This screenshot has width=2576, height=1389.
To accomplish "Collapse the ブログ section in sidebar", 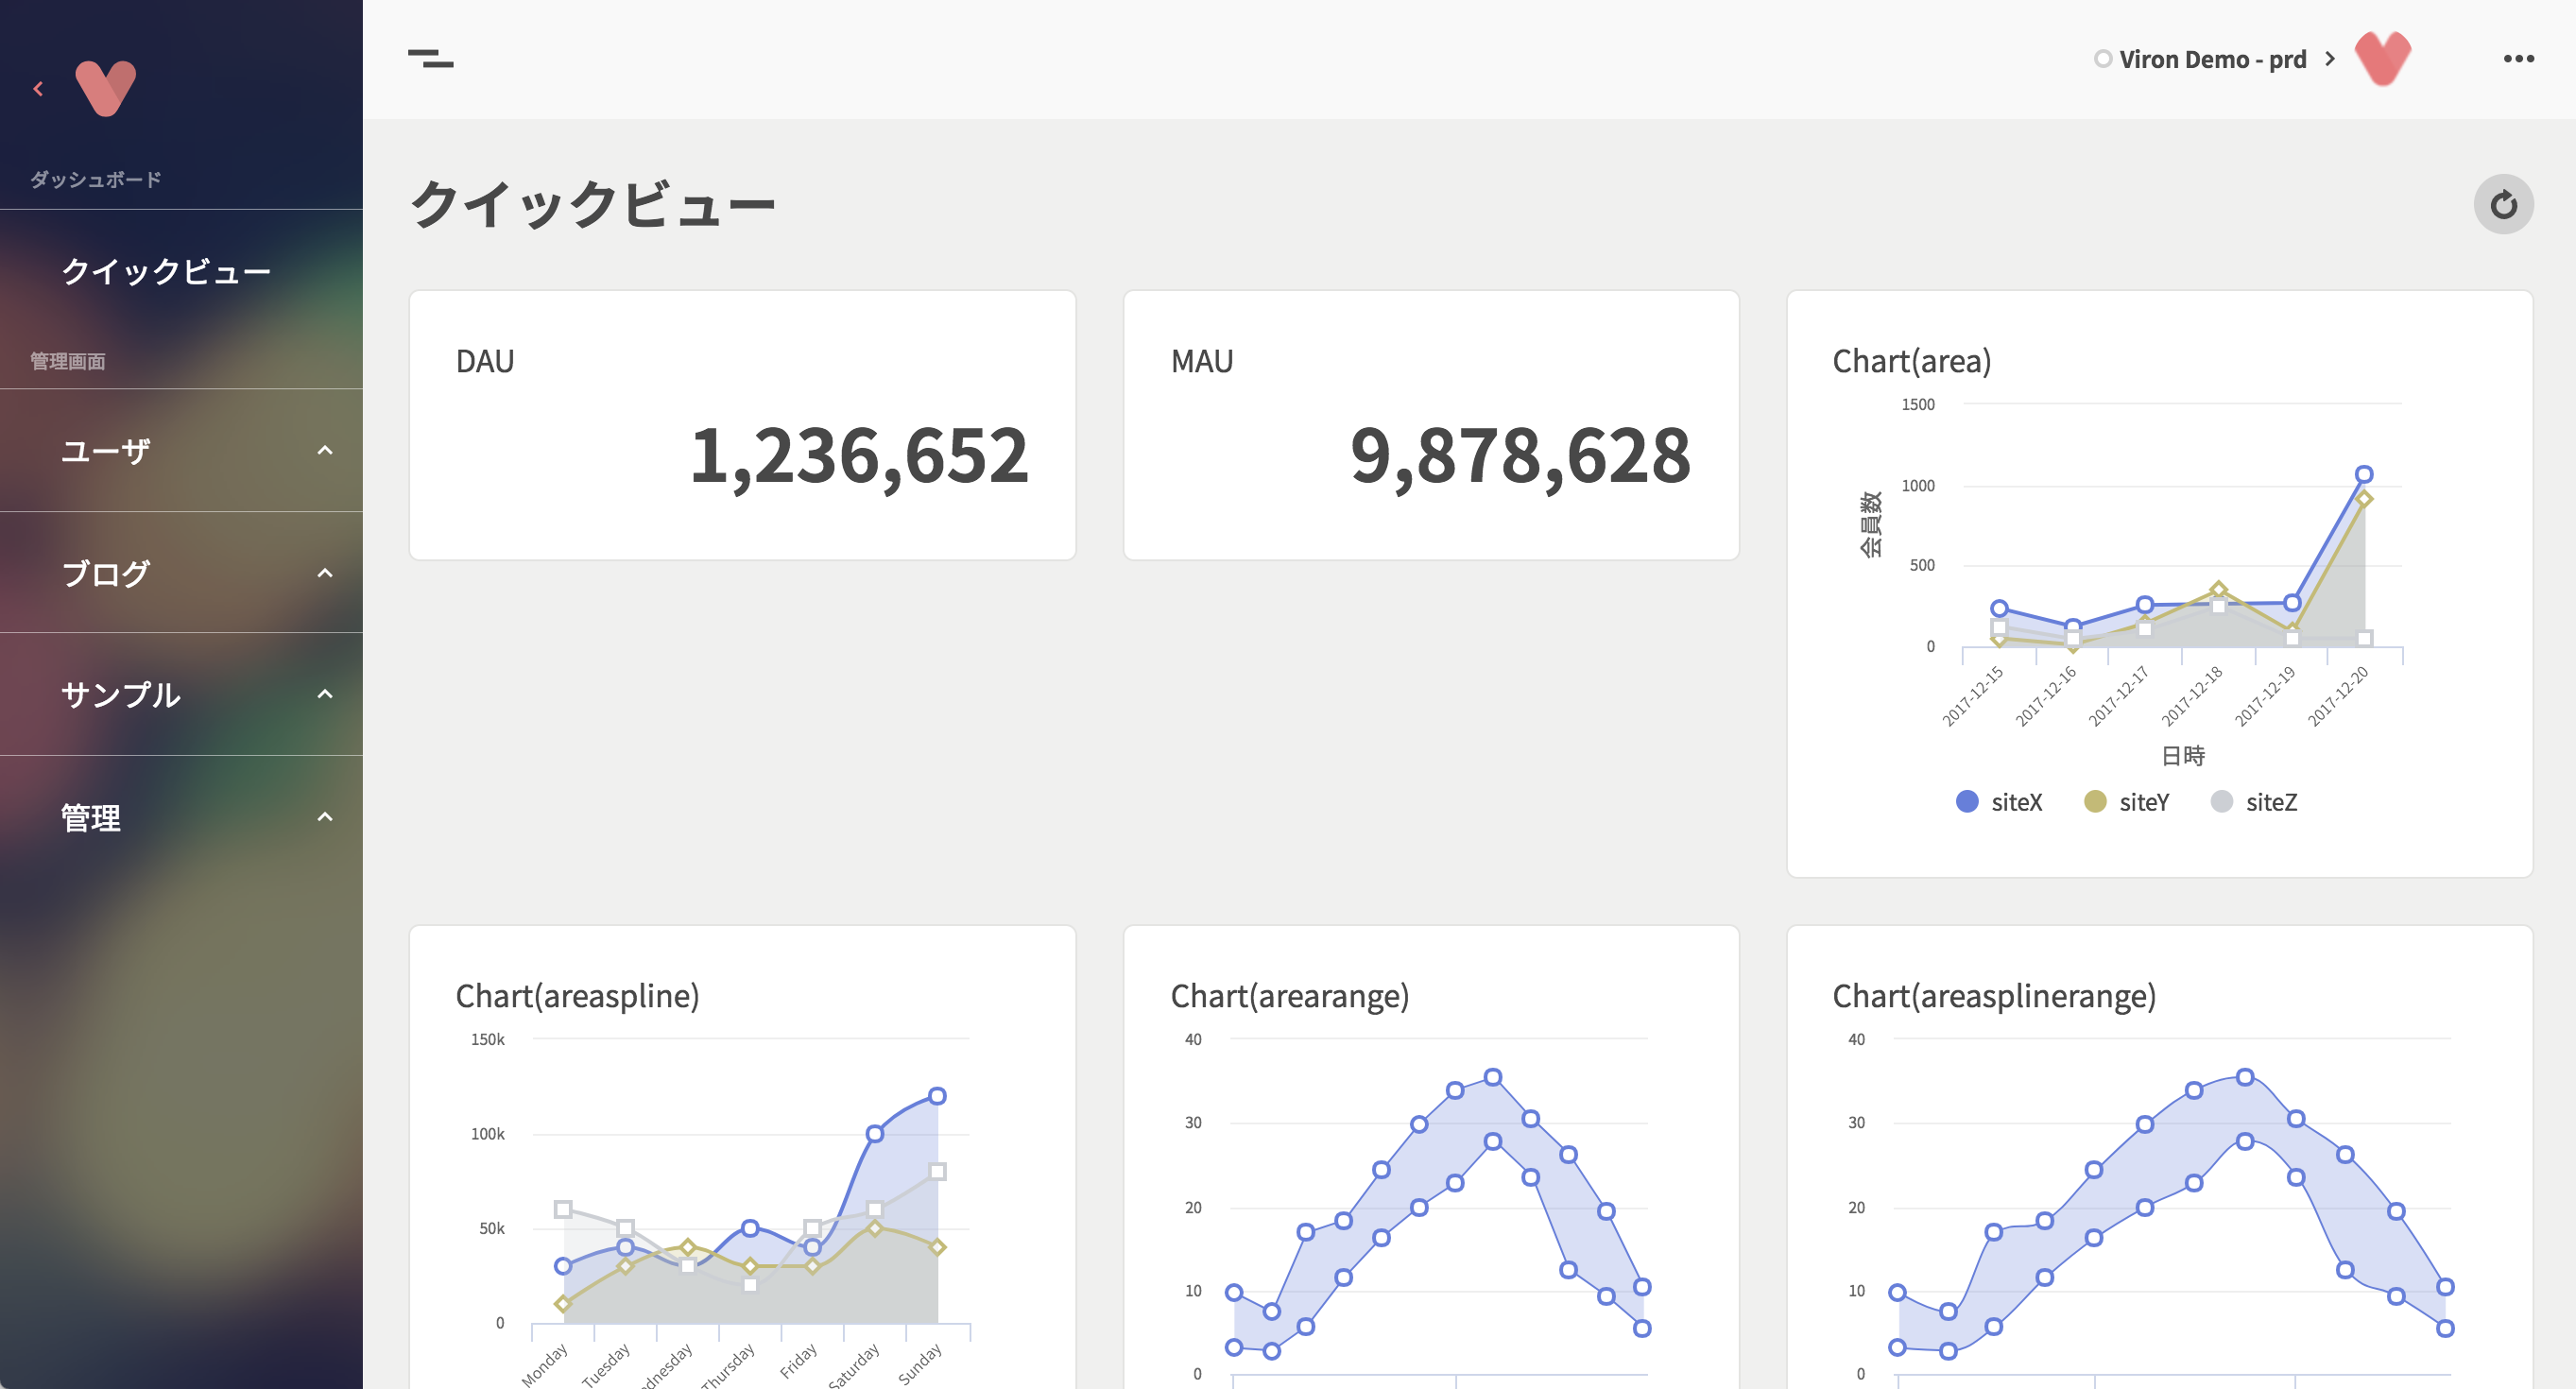I will point(324,572).
